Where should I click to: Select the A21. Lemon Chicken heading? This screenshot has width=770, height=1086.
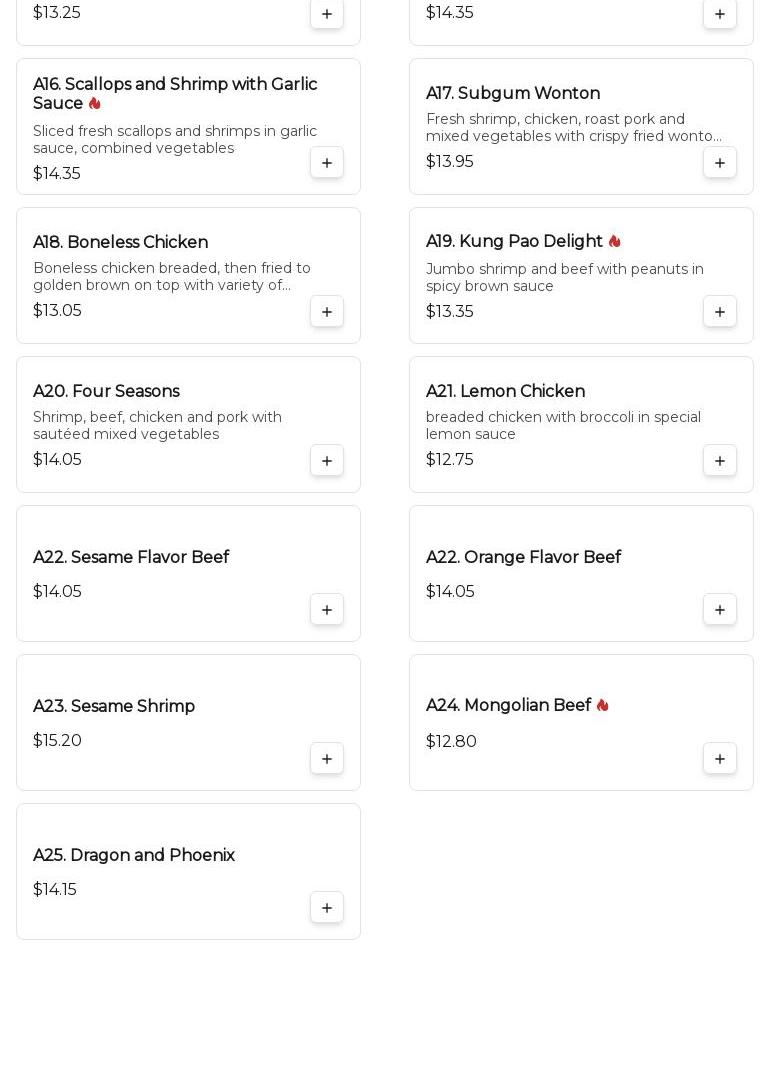[x=505, y=392]
